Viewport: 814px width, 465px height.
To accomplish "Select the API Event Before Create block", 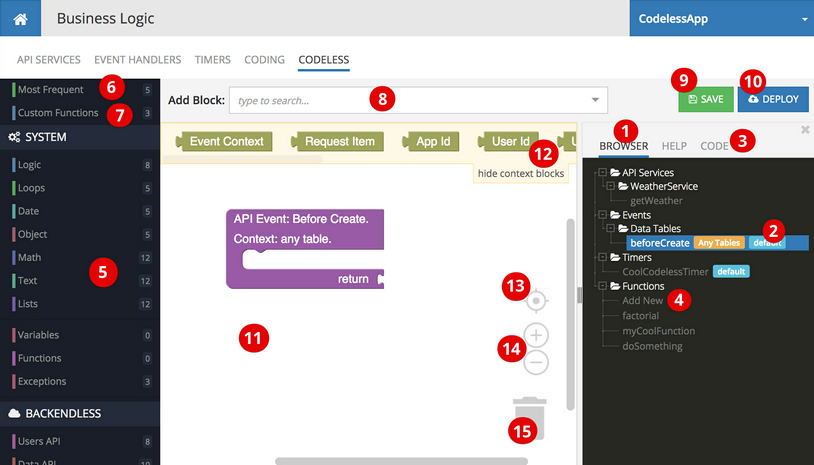I will [305, 249].
